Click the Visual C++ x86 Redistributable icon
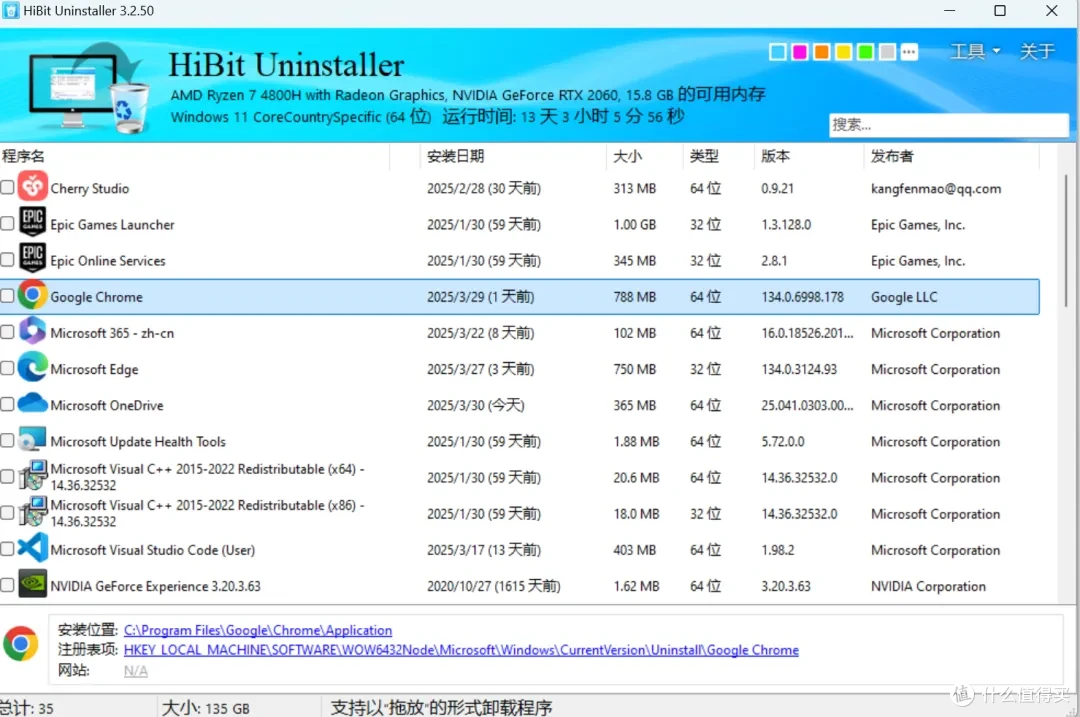The width and height of the screenshot is (1080, 717). click(x=32, y=512)
